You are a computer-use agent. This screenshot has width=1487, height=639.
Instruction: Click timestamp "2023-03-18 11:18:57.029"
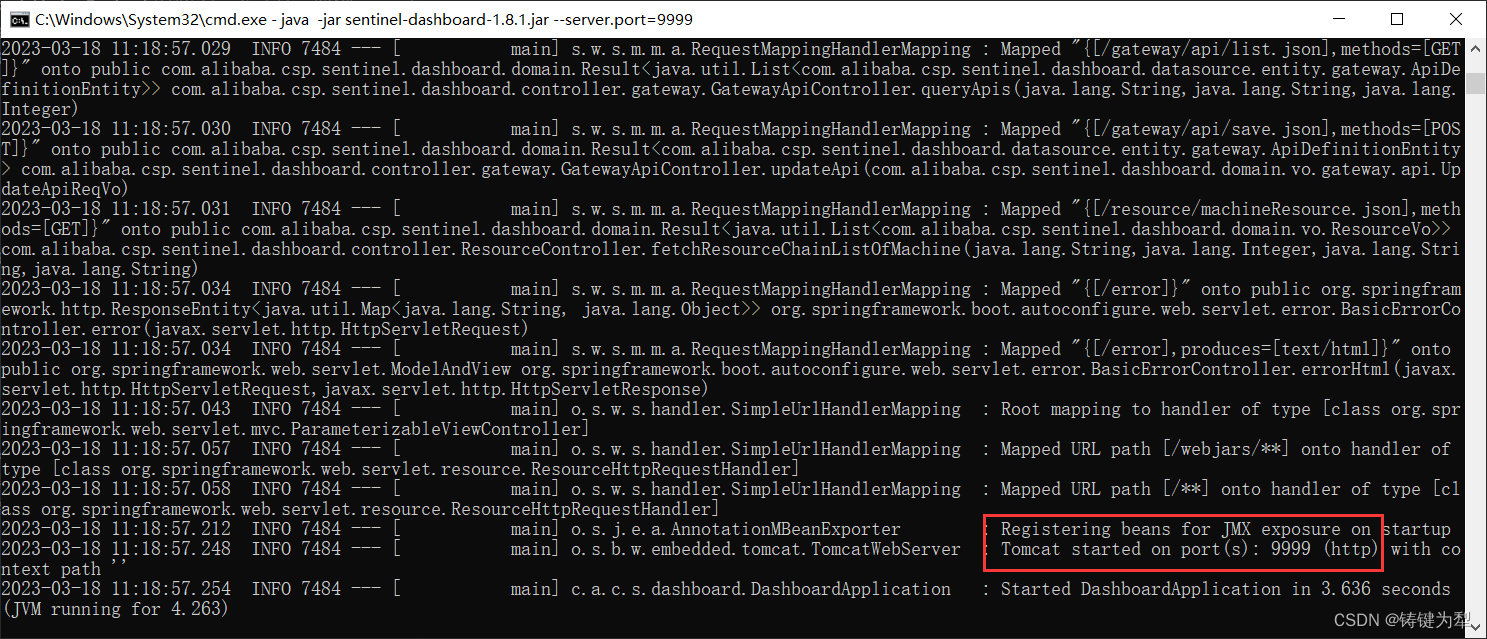(116, 49)
